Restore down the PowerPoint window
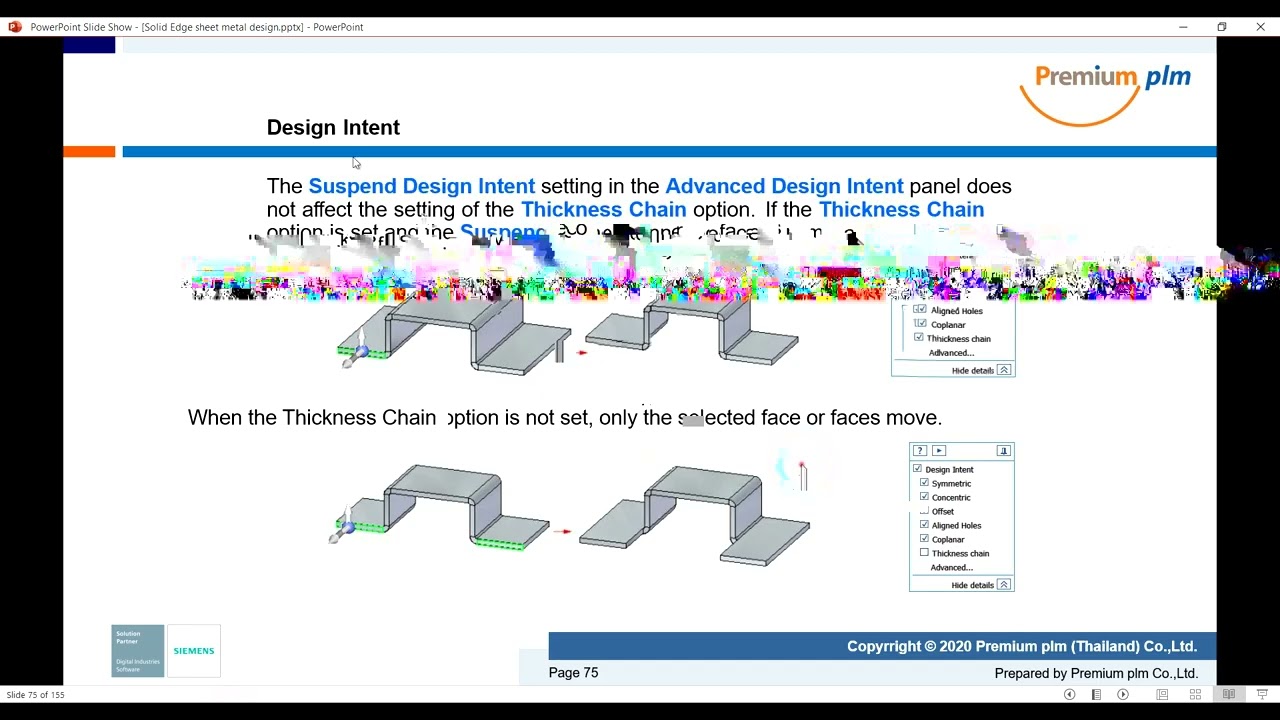The image size is (1280, 720). click(x=1221, y=27)
